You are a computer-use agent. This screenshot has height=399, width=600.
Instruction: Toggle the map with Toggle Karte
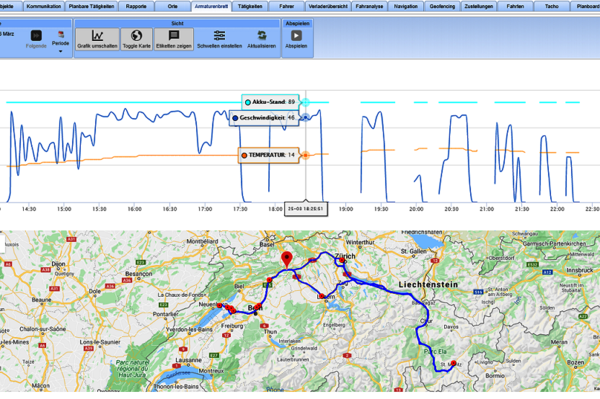click(x=137, y=39)
